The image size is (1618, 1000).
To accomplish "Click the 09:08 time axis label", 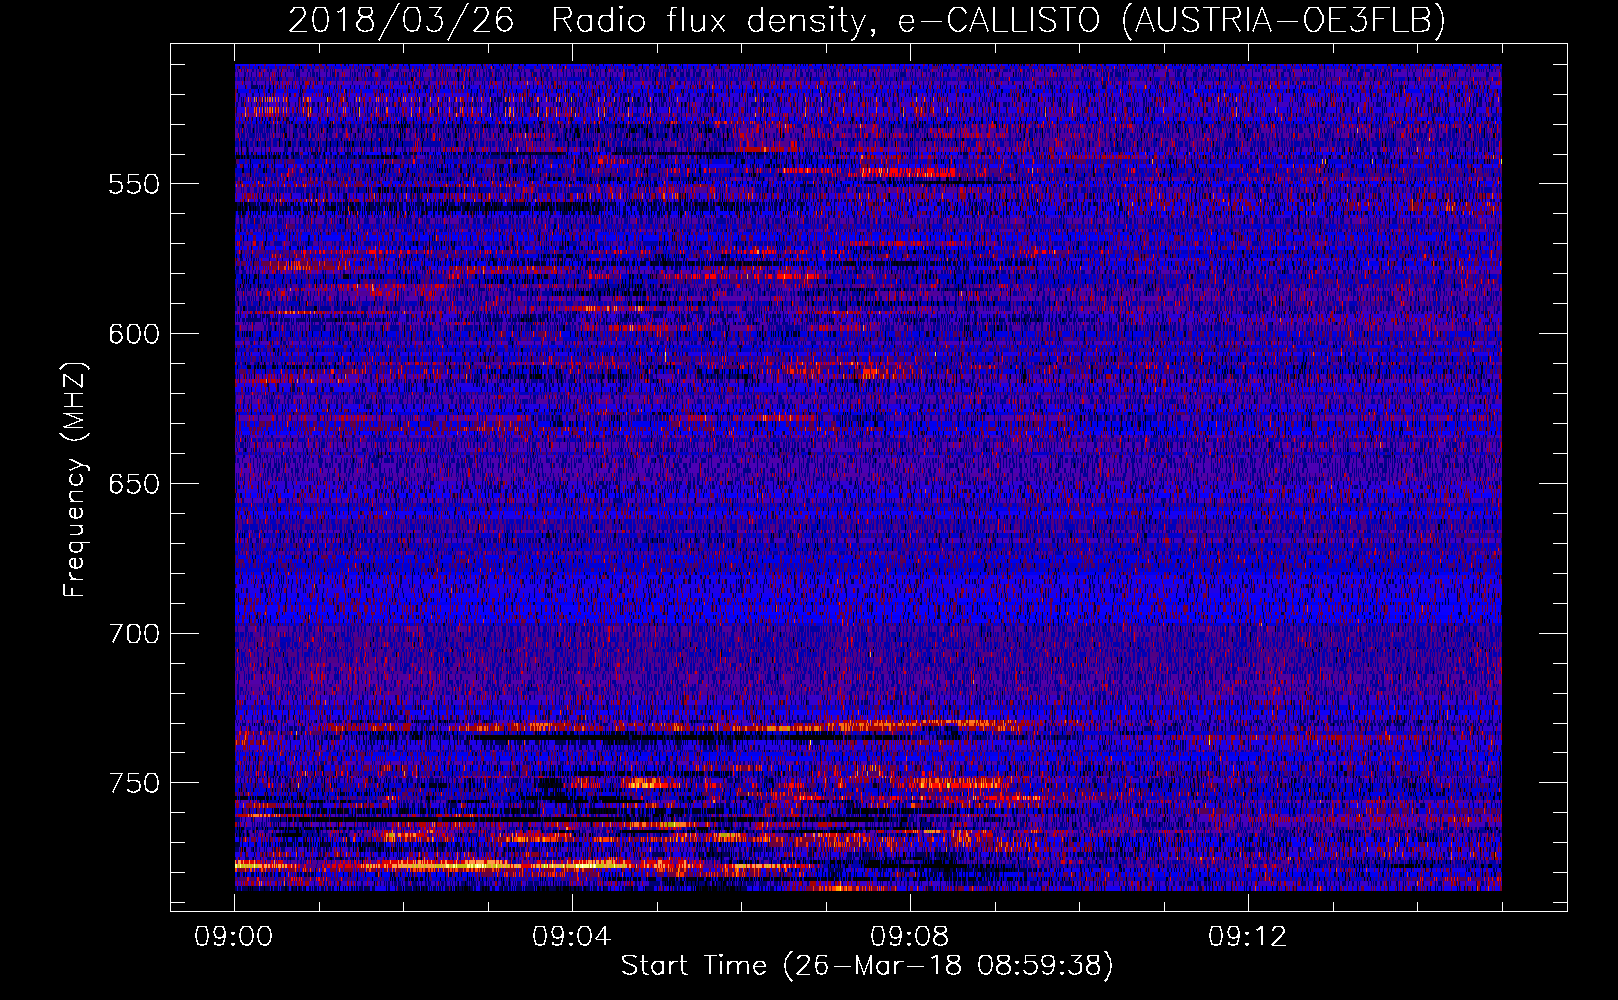I will click(910, 937).
